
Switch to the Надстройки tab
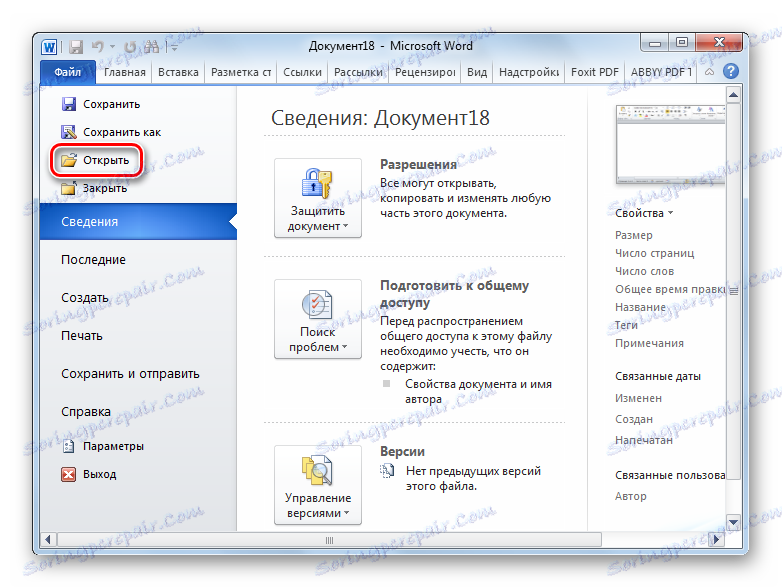(529, 72)
